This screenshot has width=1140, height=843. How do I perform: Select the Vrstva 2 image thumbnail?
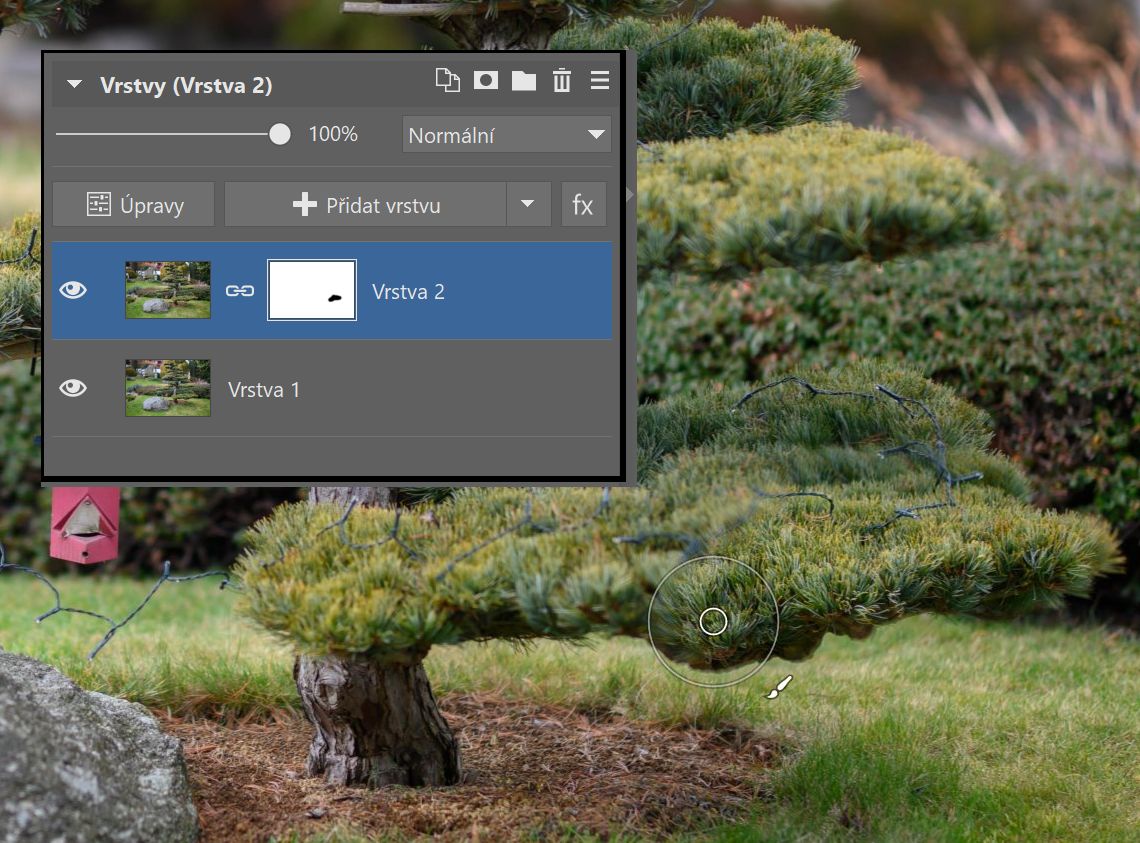[168, 290]
